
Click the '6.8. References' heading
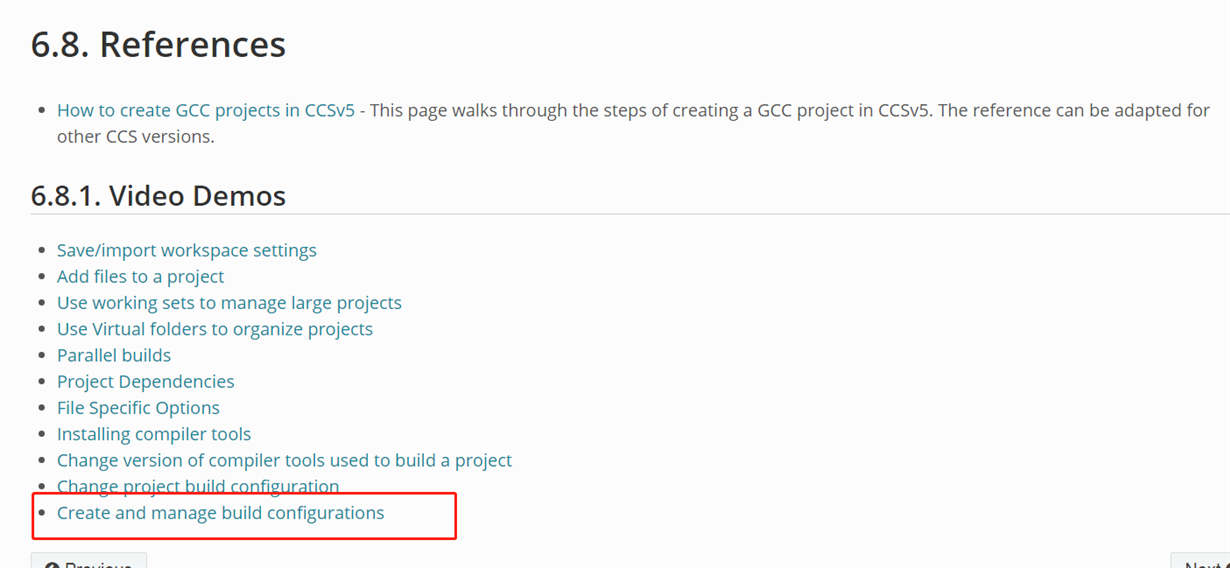click(158, 45)
